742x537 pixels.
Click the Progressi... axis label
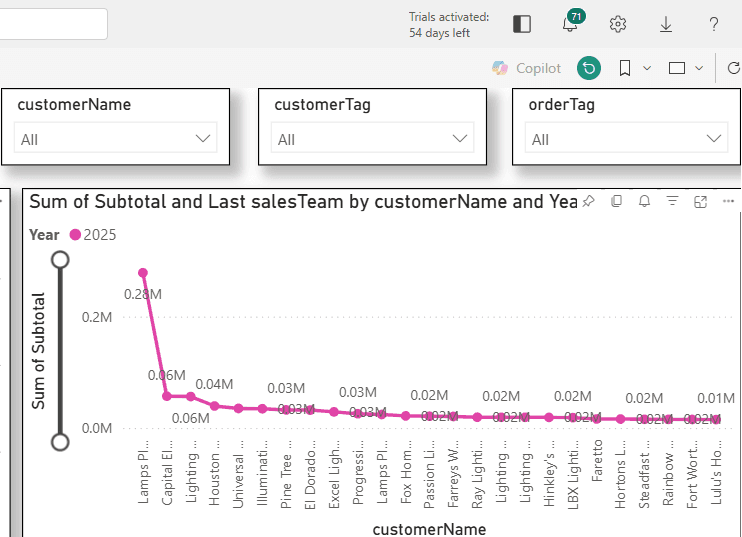[x=358, y=473]
